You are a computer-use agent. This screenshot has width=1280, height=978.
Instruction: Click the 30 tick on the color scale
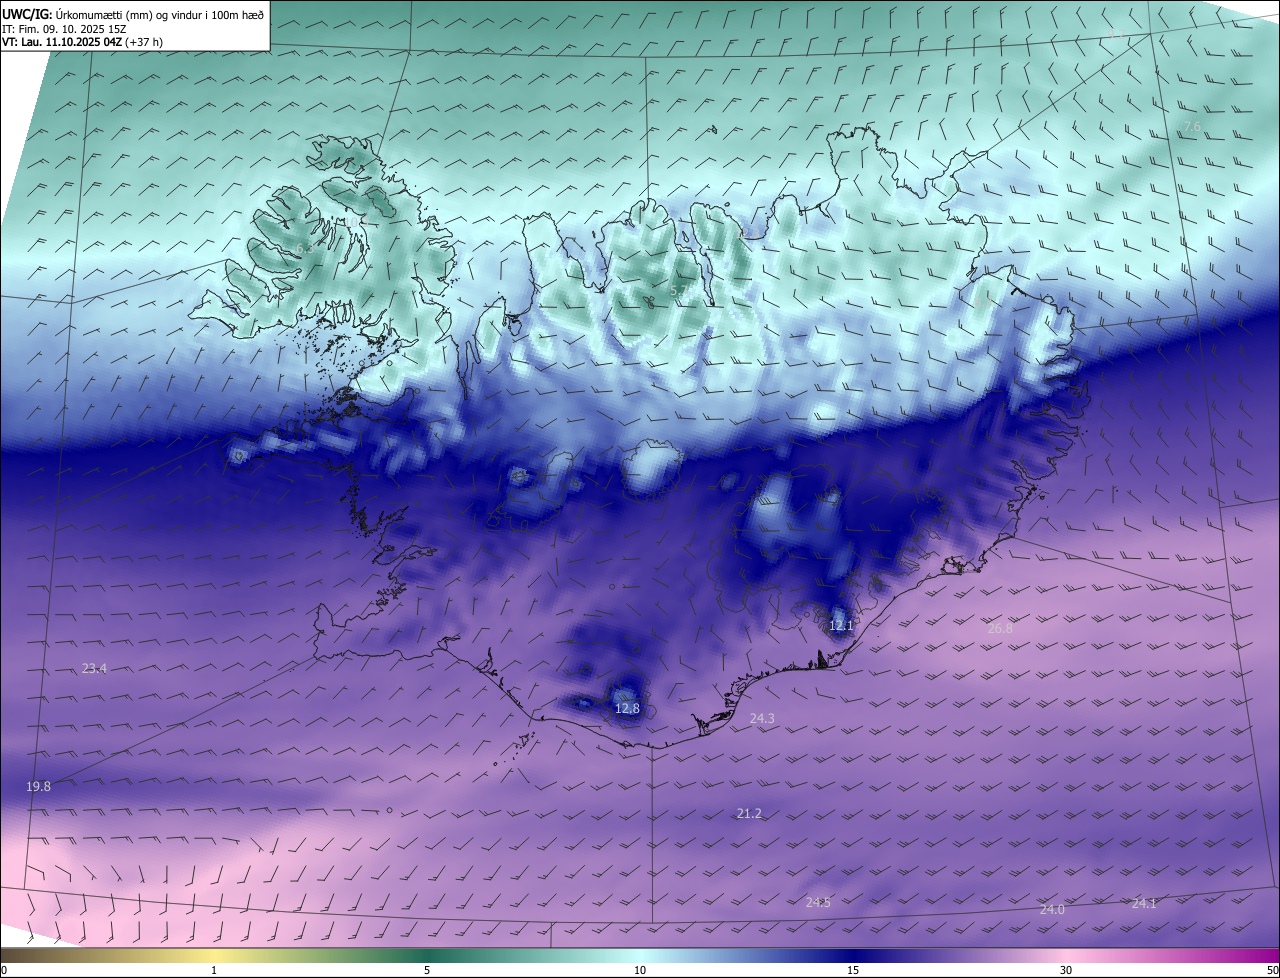pos(1066,970)
